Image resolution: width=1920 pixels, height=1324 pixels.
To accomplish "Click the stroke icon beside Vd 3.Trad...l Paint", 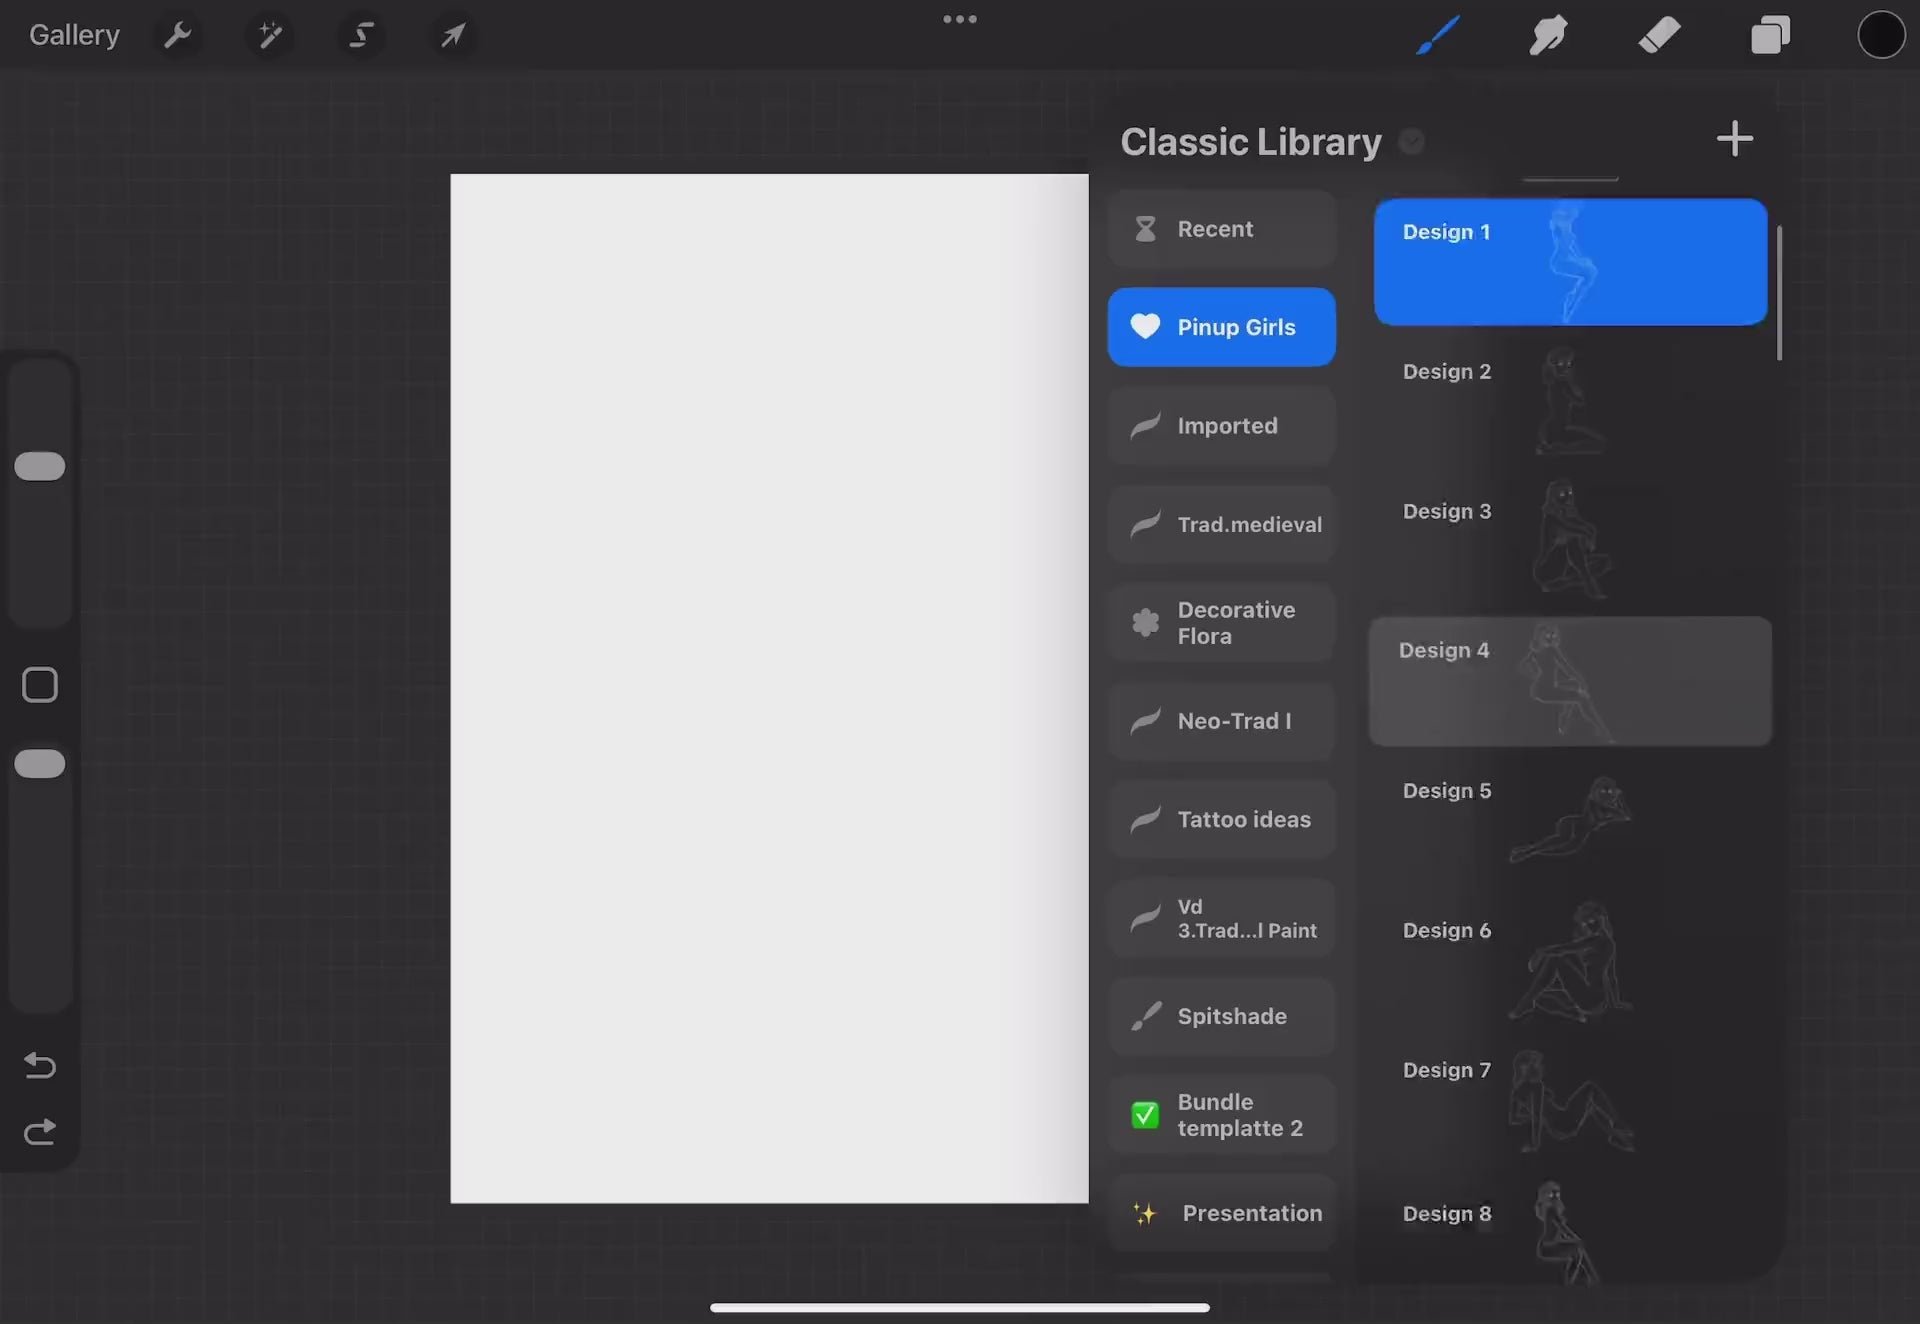I will (1145, 918).
